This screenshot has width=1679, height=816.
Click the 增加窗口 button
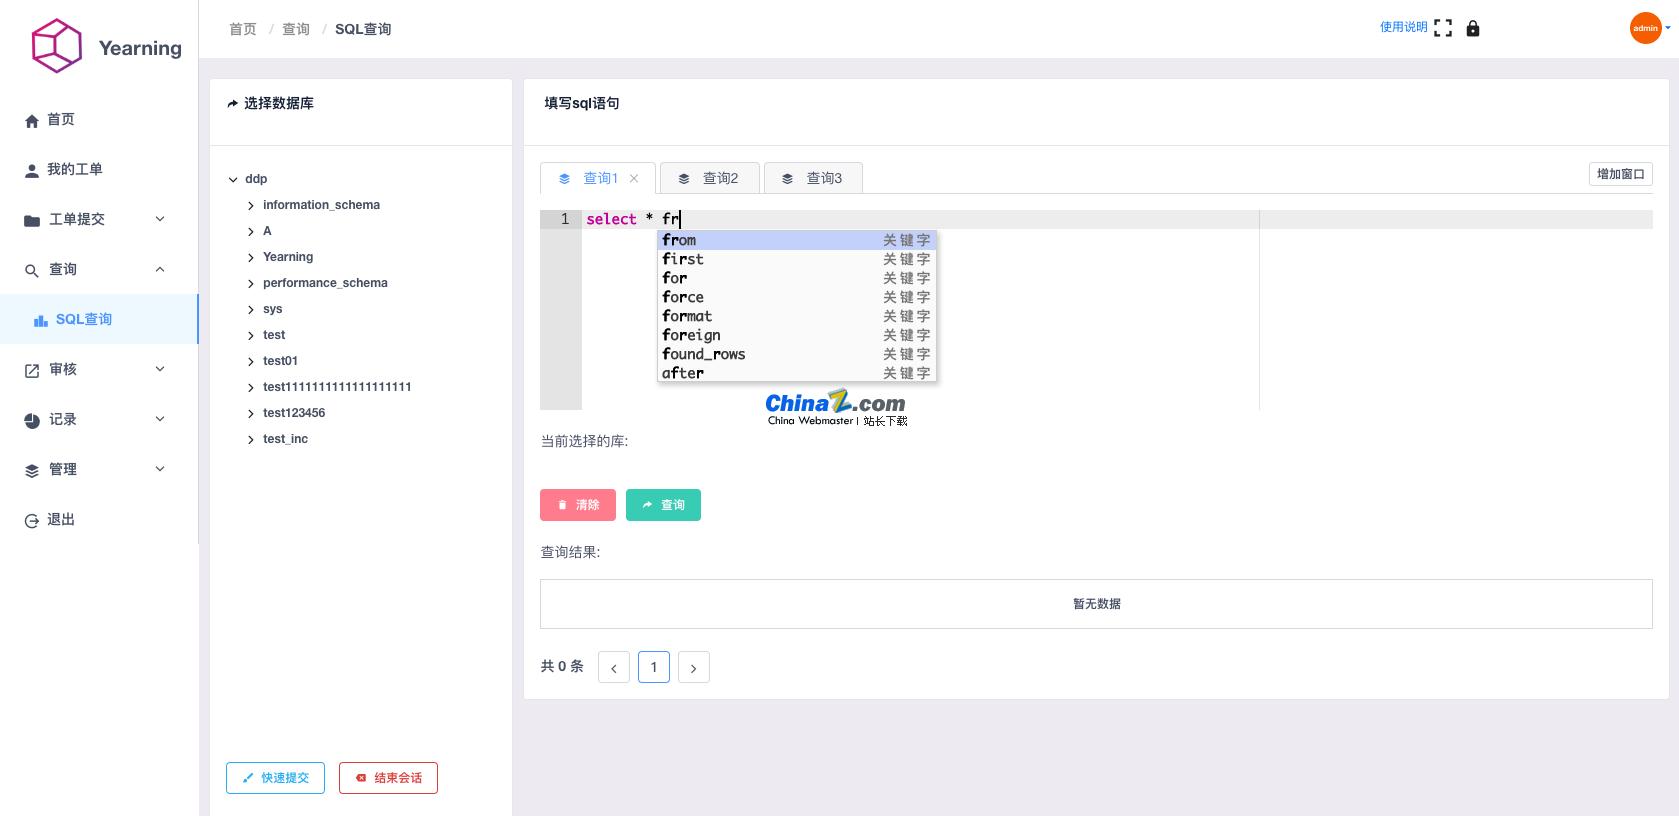pos(1620,174)
